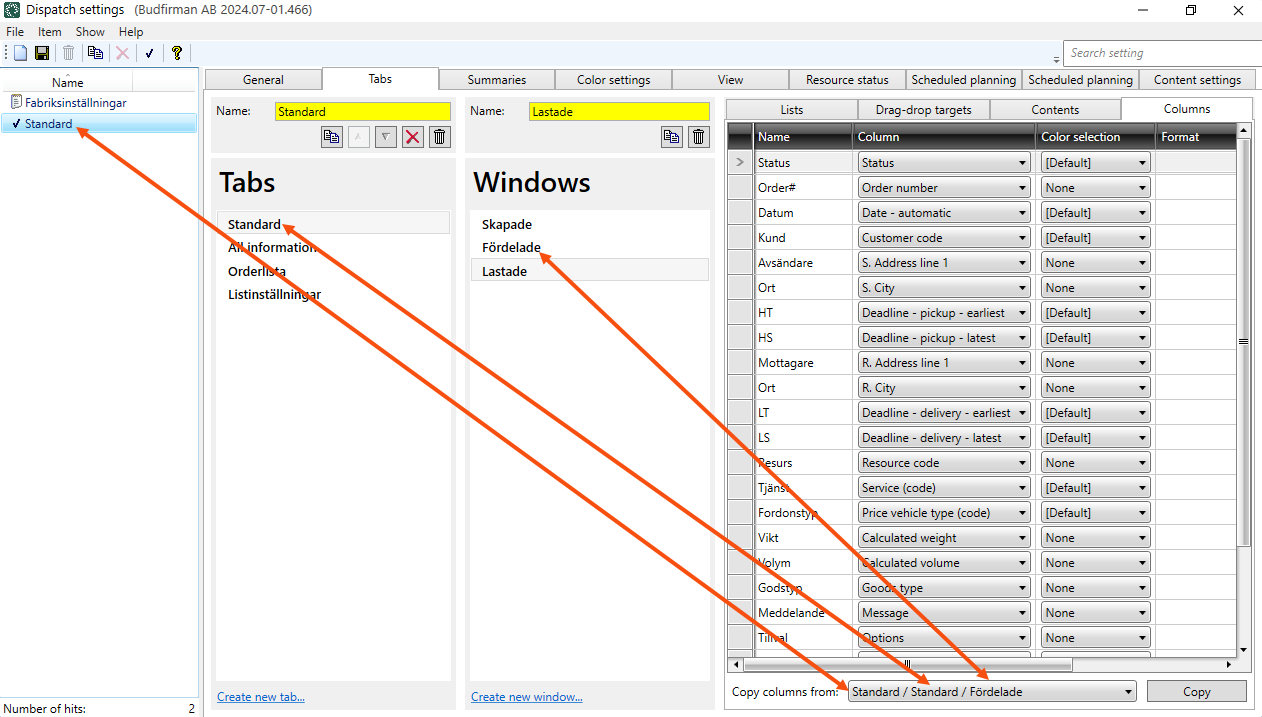Screen dimensions: 1262x717
Task: Open help via the question mark icon
Action: (x=177, y=53)
